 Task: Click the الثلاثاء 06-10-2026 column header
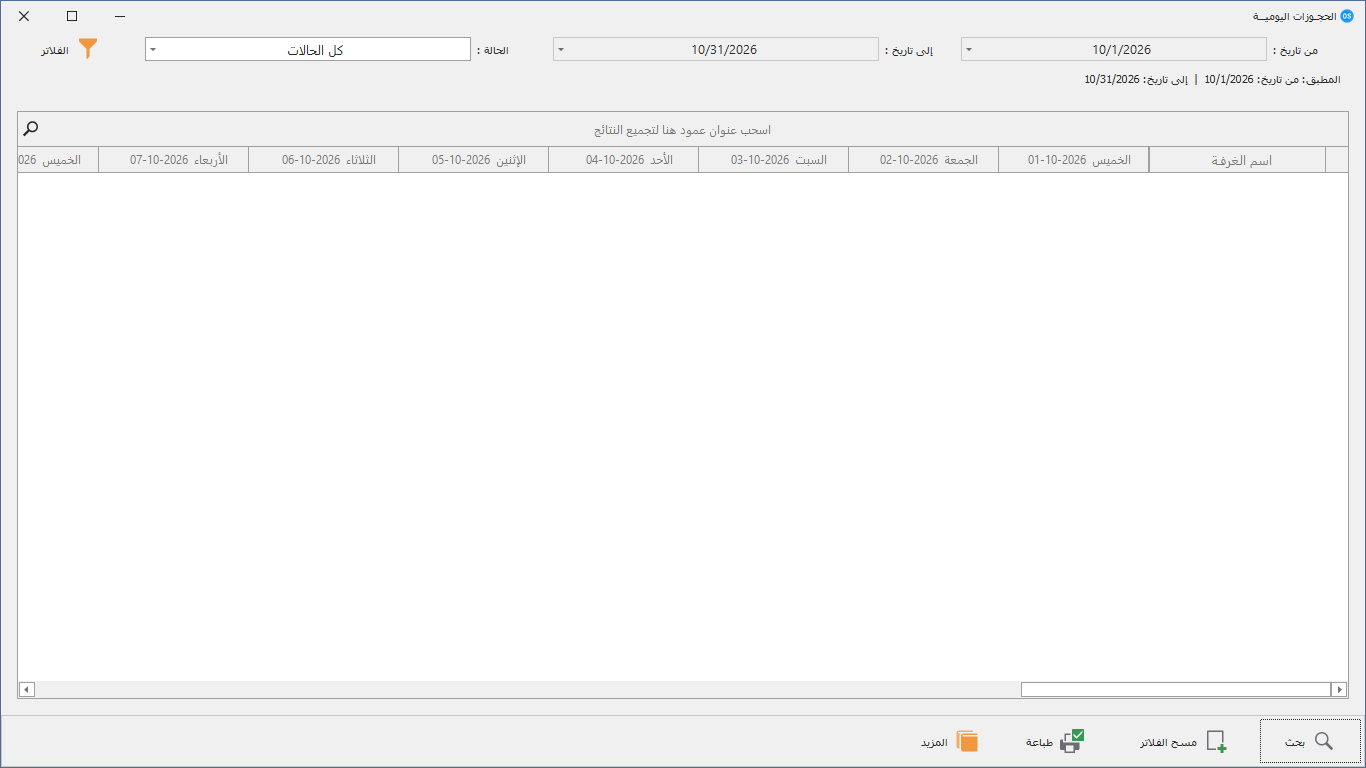tap(324, 160)
